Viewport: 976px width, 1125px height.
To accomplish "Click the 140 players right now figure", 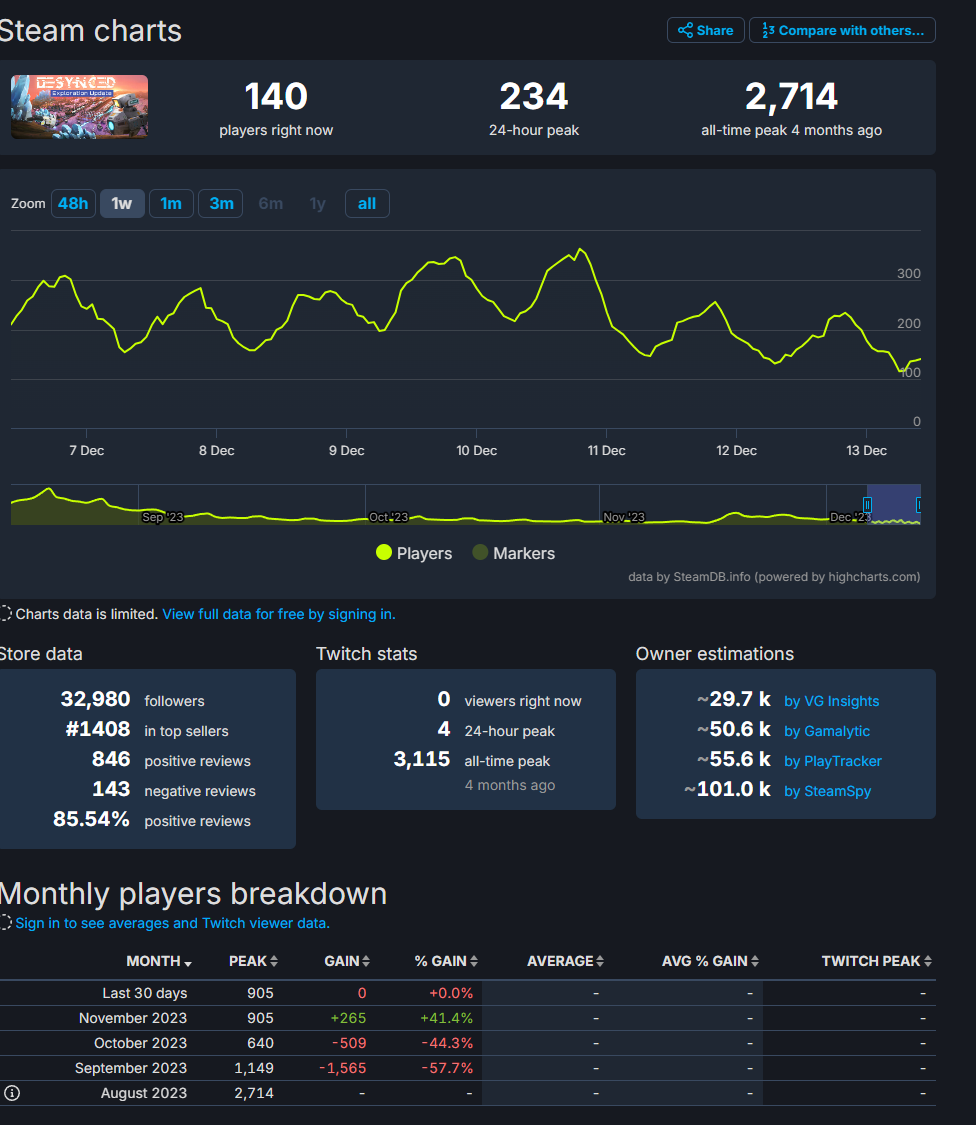I will point(276,96).
